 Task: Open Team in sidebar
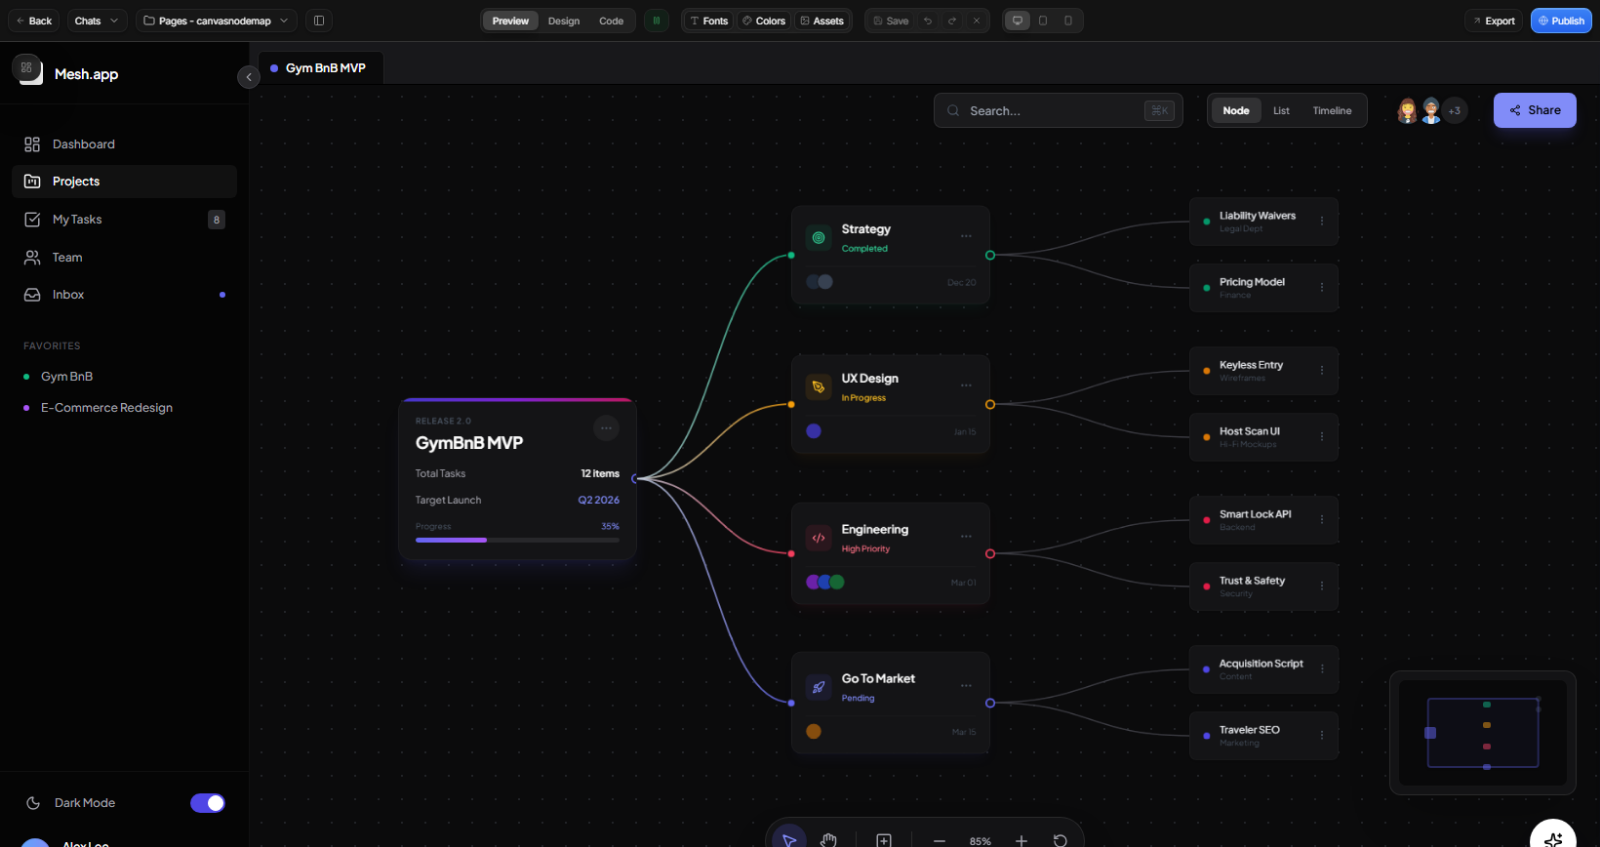pyautogui.click(x=124, y=257)
